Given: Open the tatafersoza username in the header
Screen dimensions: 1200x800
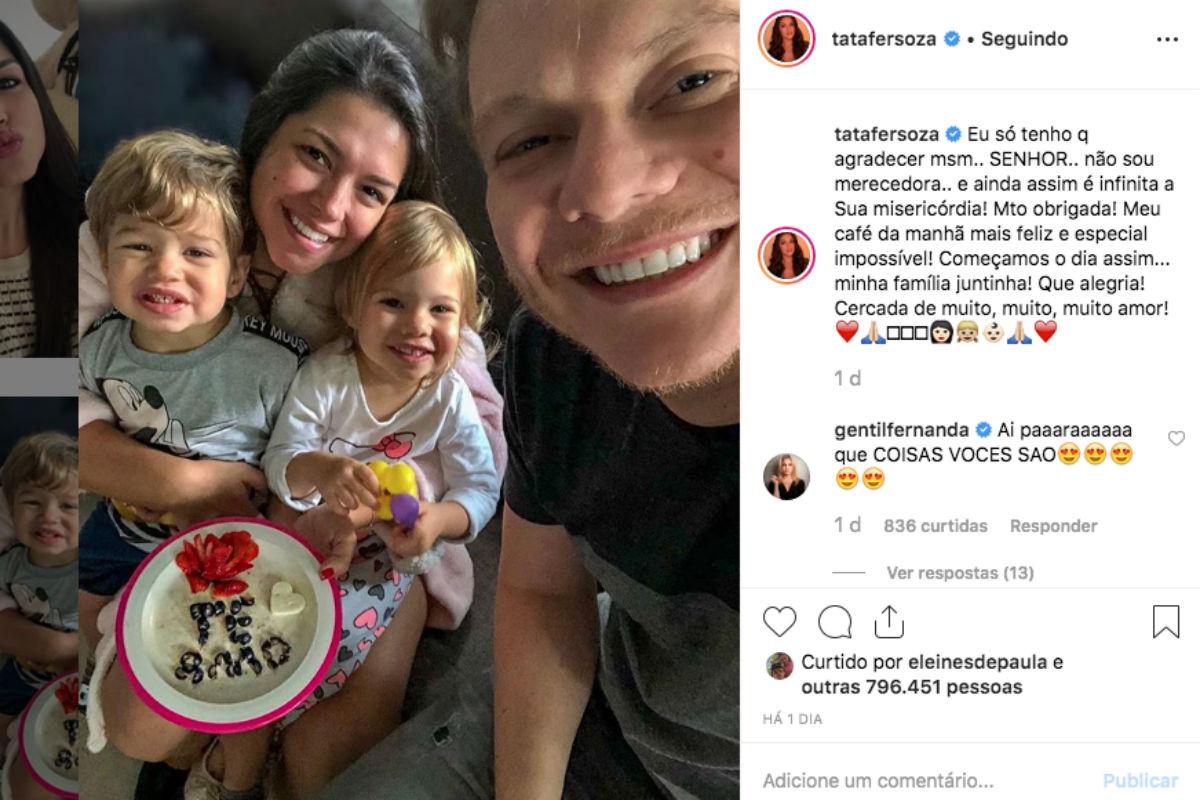Looking at the screenshot, I should 884,39.
